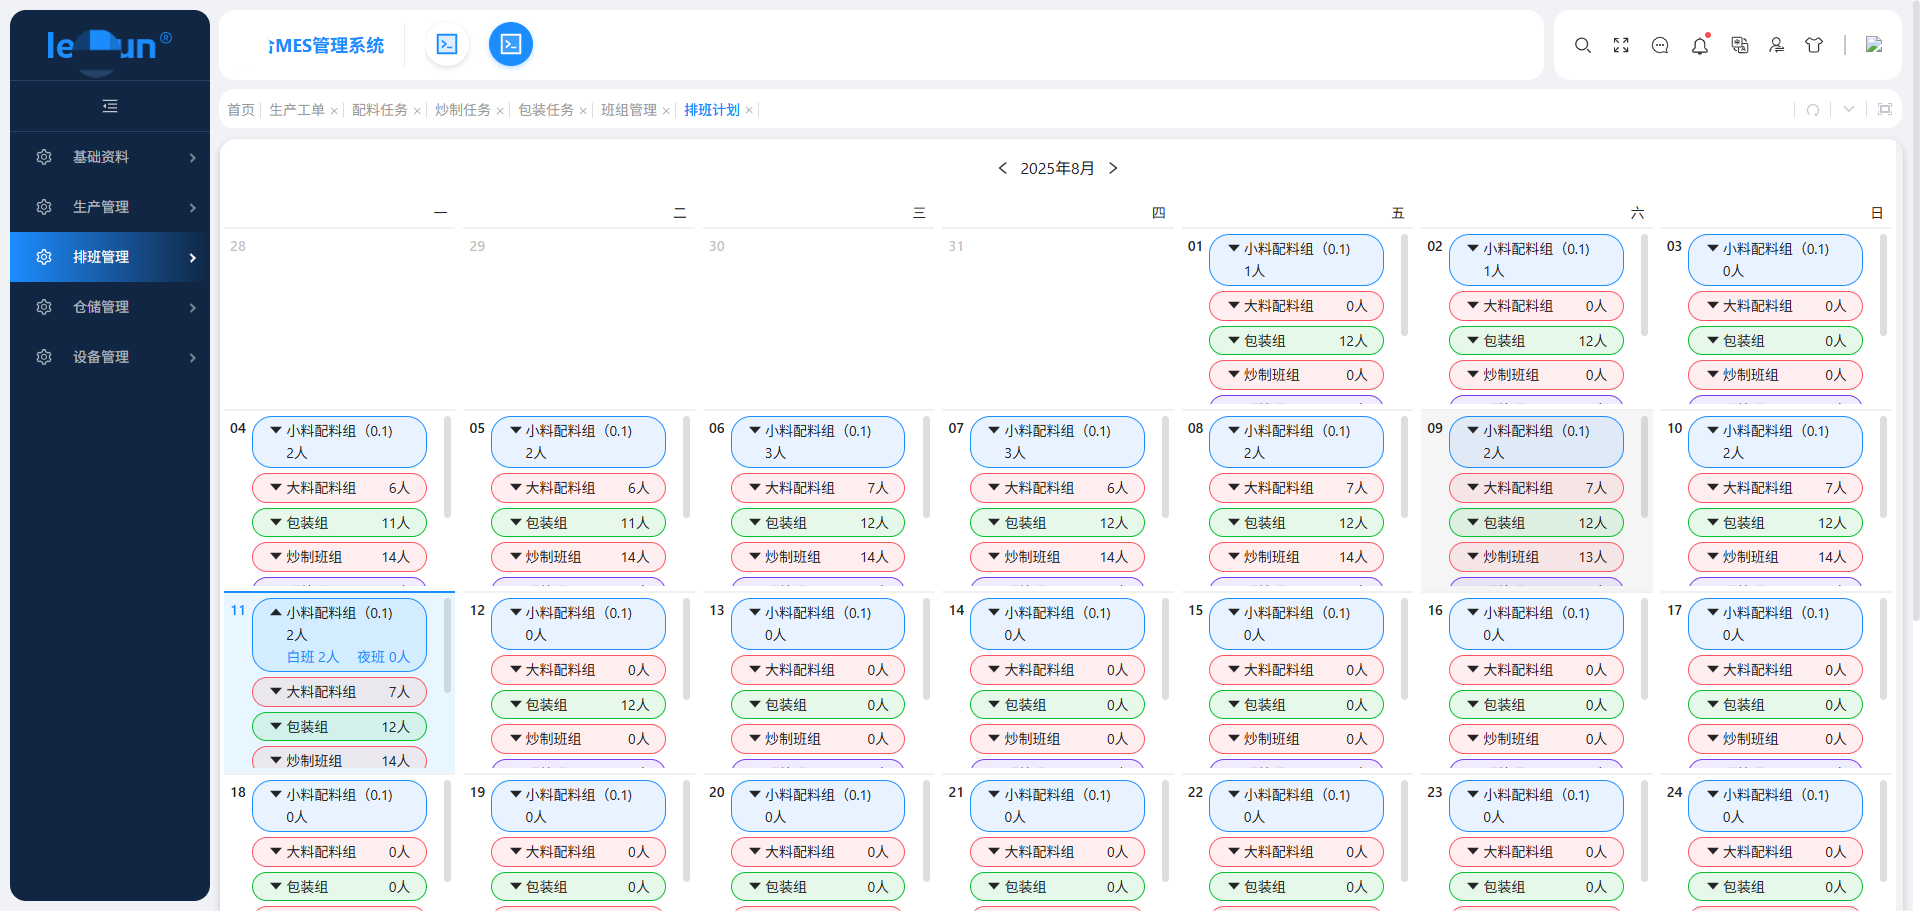
Task: Collapse the sidebar menu toggle icon
Action: coord(110,106)
